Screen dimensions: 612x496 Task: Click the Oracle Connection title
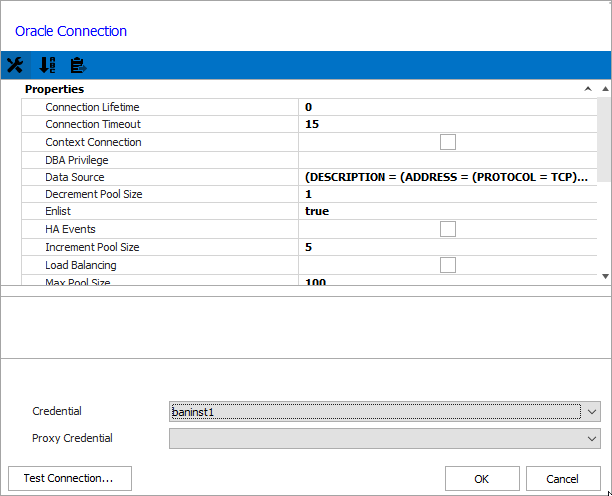coord(71,31)
